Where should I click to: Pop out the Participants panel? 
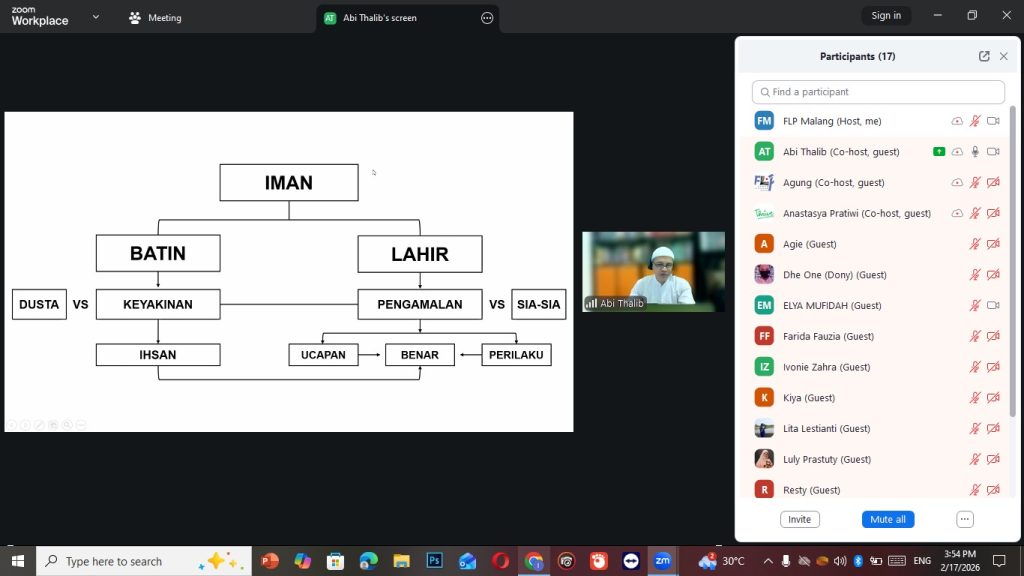(x=984, y=56)
